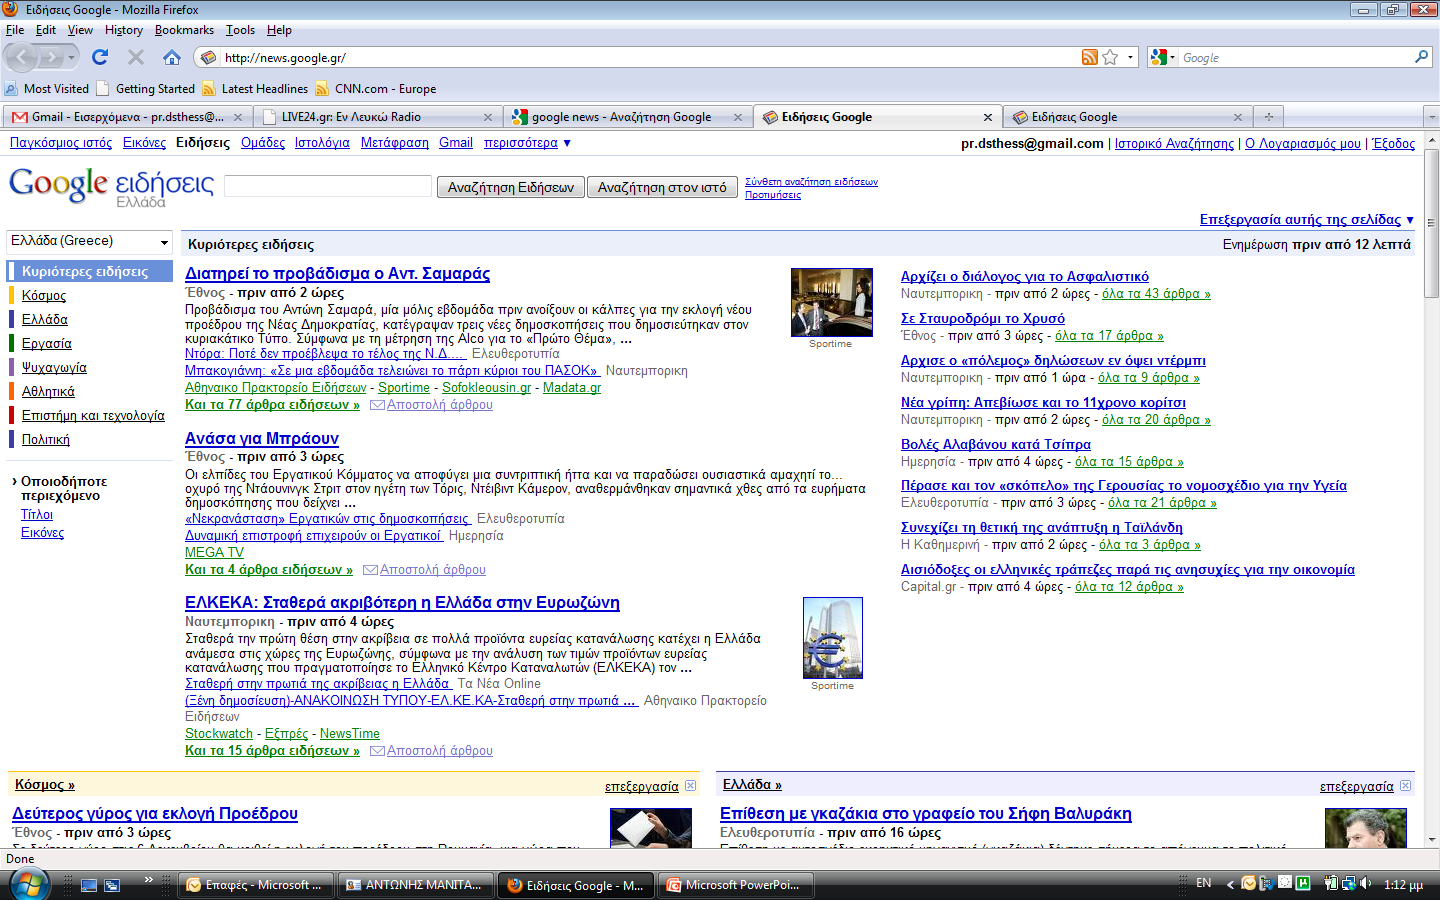Open Latest Headlines feed bookmark
Screen dimensions: 1440x900
point(255,88)
